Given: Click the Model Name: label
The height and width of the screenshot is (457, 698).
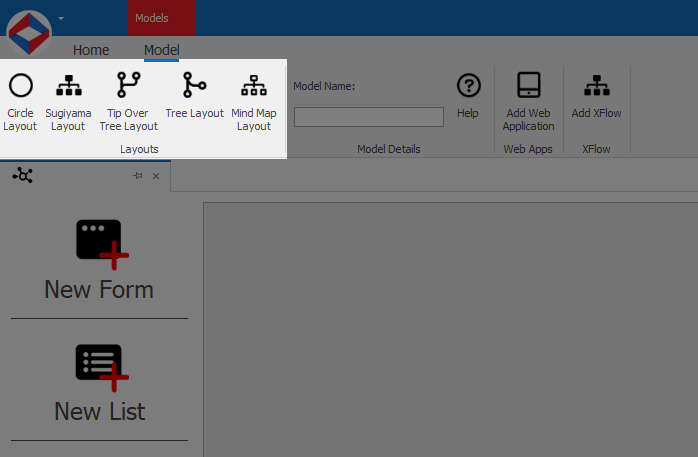Looking at the screenshot, I should pyautogui.click(x=324, y=86).
